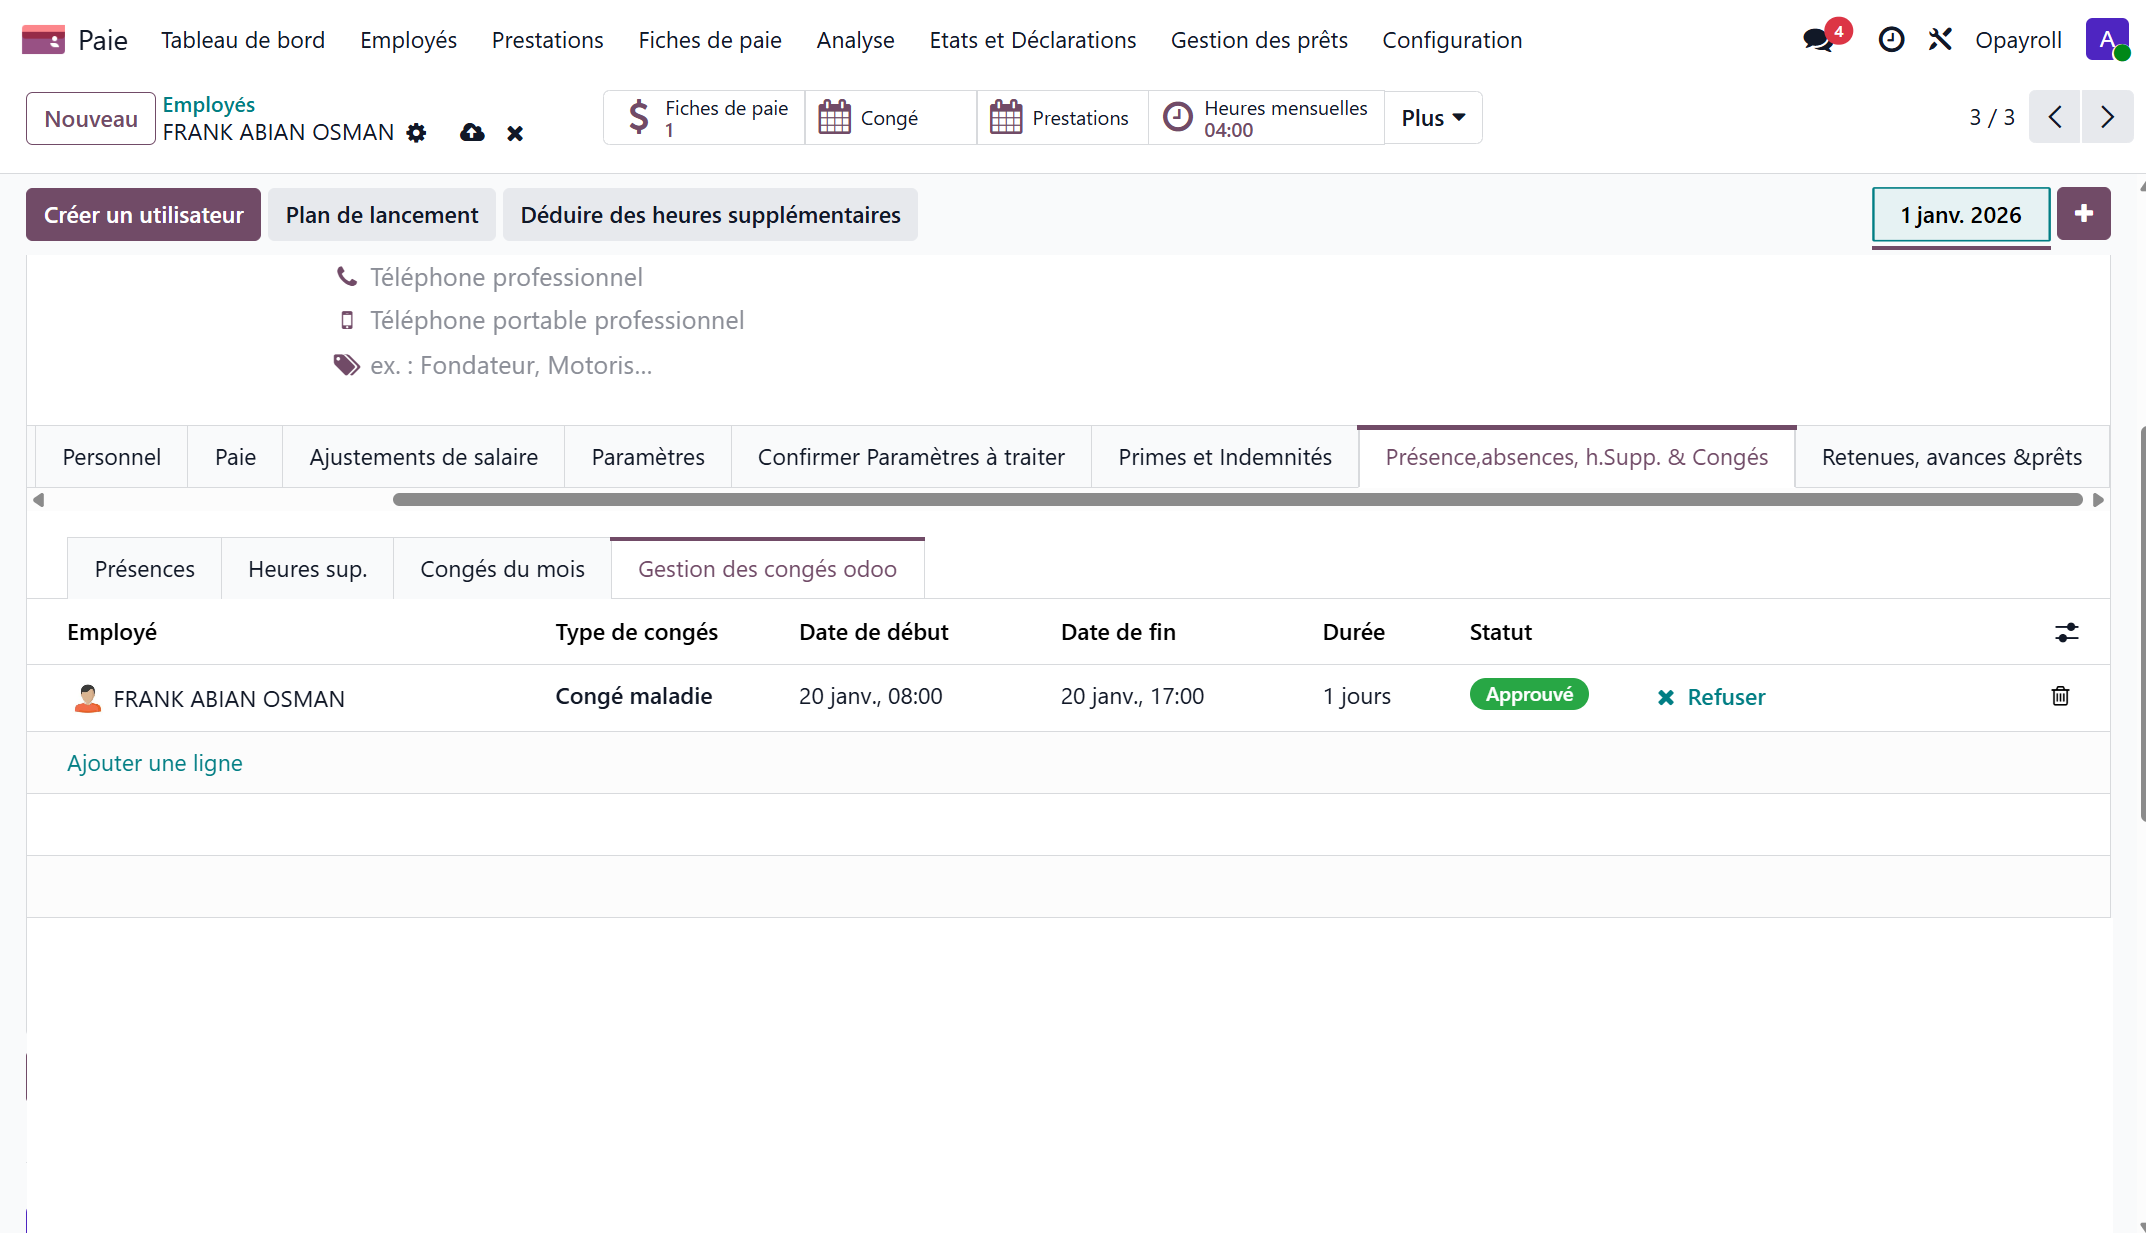This screenshot has height=1233, width=2146.
Task: Open the 1 janv. 2026 version selector
Action: 1960,215
